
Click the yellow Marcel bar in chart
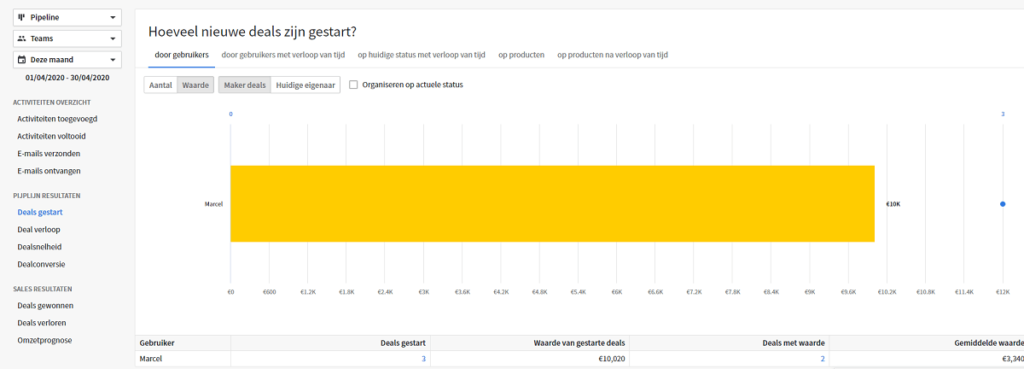point(552,204)
